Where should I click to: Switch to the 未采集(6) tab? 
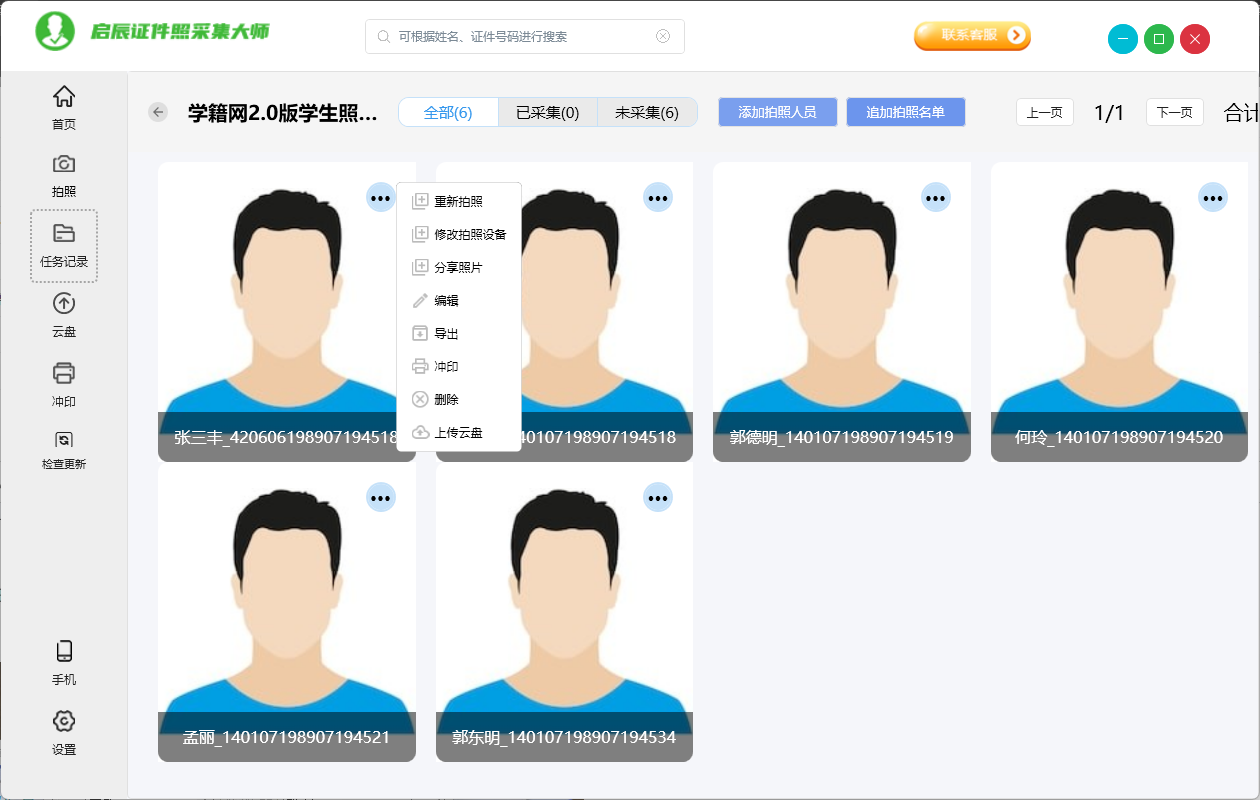click(x=647, y=112)
